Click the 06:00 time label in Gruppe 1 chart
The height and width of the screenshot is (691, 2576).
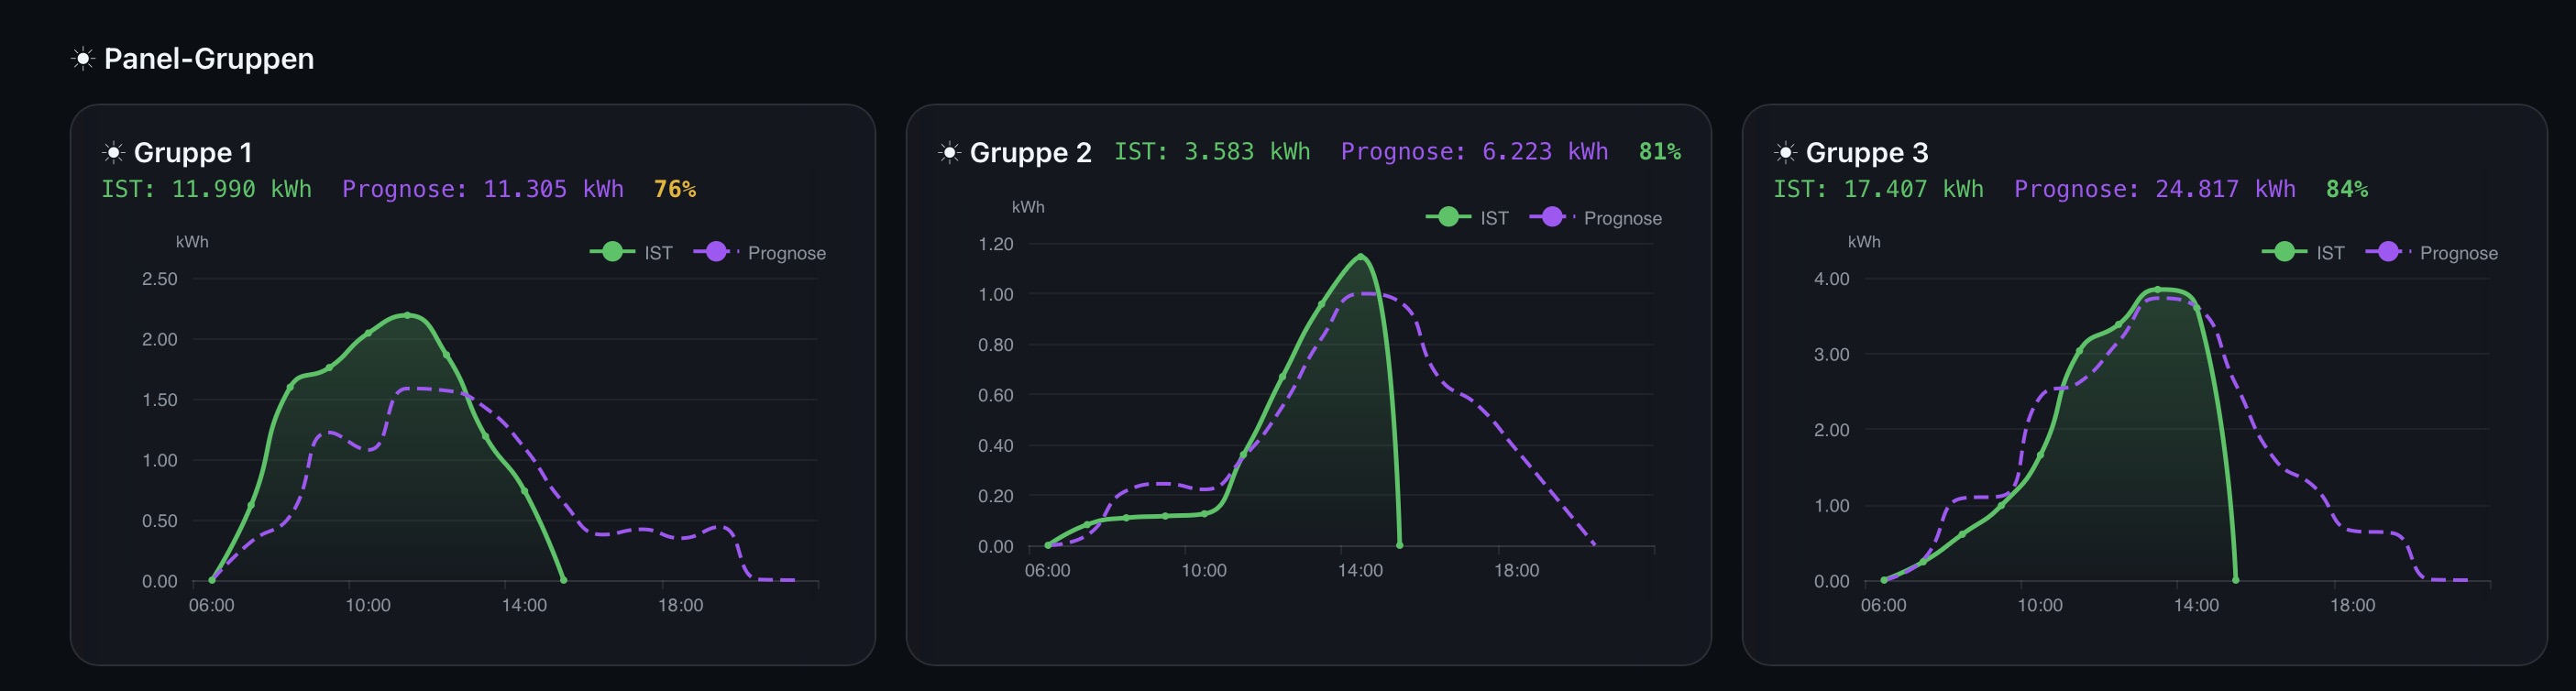click(212, 605)
